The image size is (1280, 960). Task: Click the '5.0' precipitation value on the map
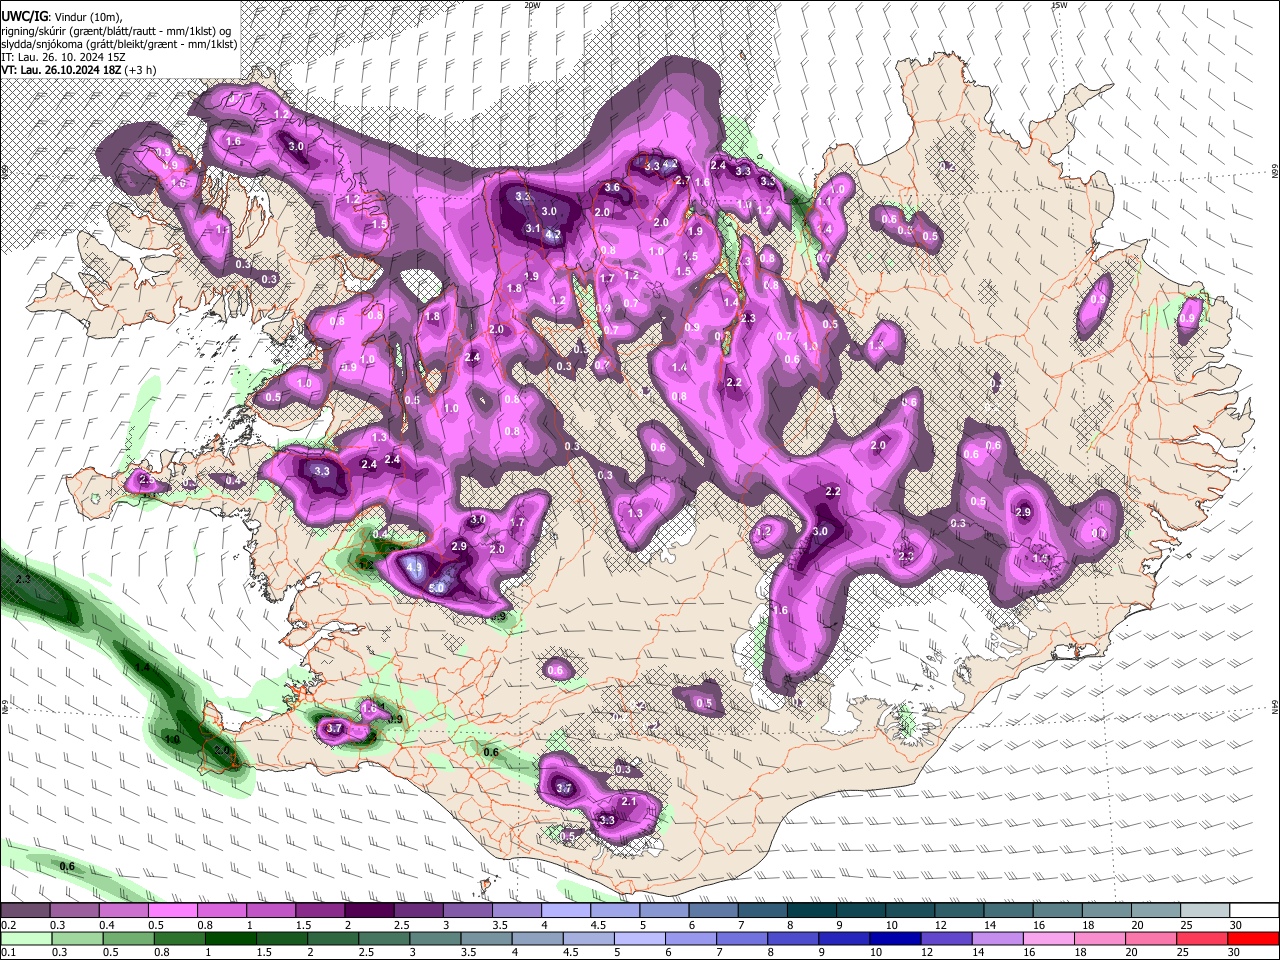[436, 588]
